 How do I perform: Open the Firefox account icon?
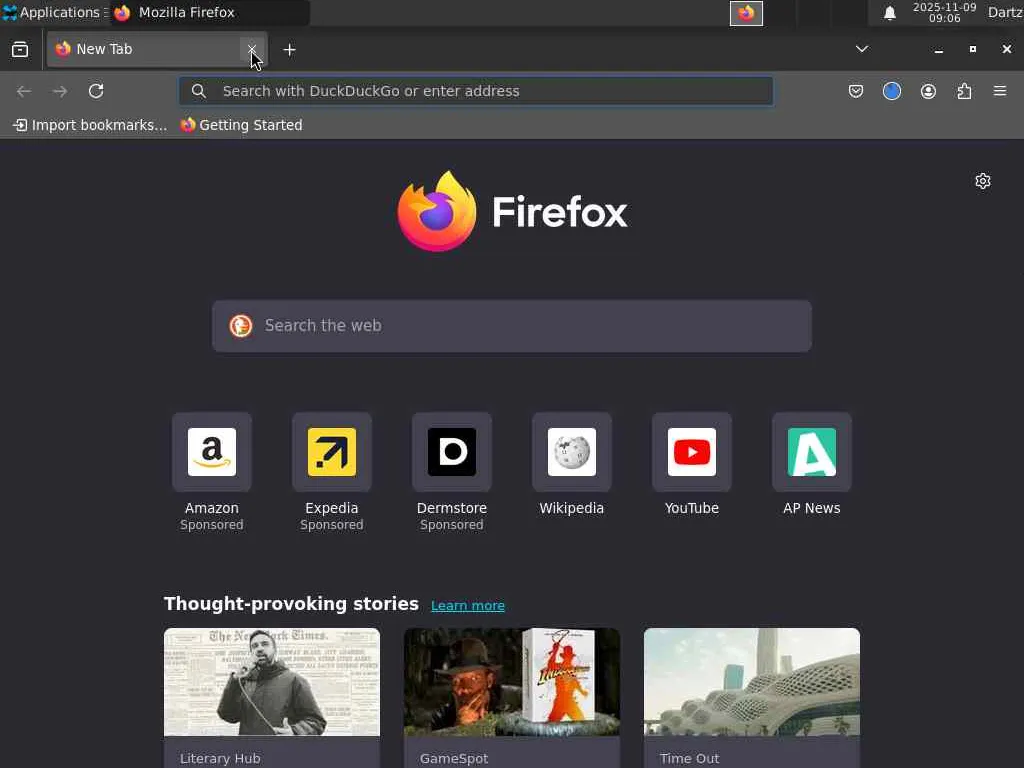928,91
